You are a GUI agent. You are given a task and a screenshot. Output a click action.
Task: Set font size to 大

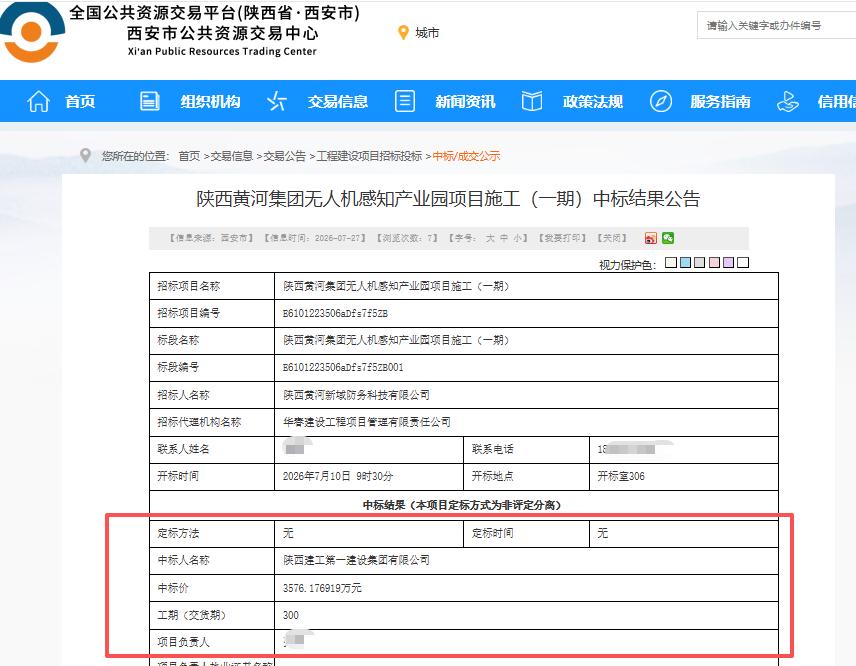[x=490, y=238]
